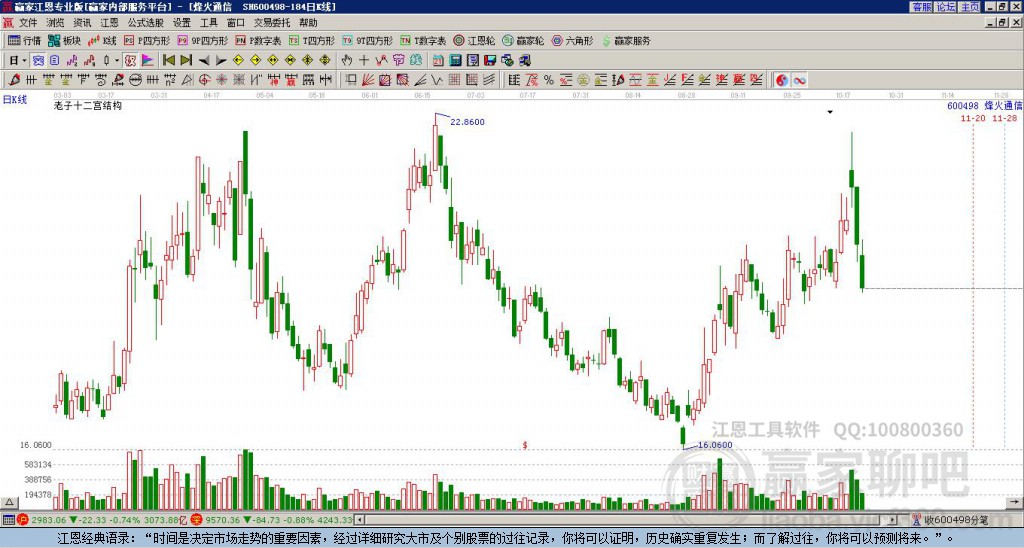
Task: Open the calculator icon
Action: pos(455,61)
